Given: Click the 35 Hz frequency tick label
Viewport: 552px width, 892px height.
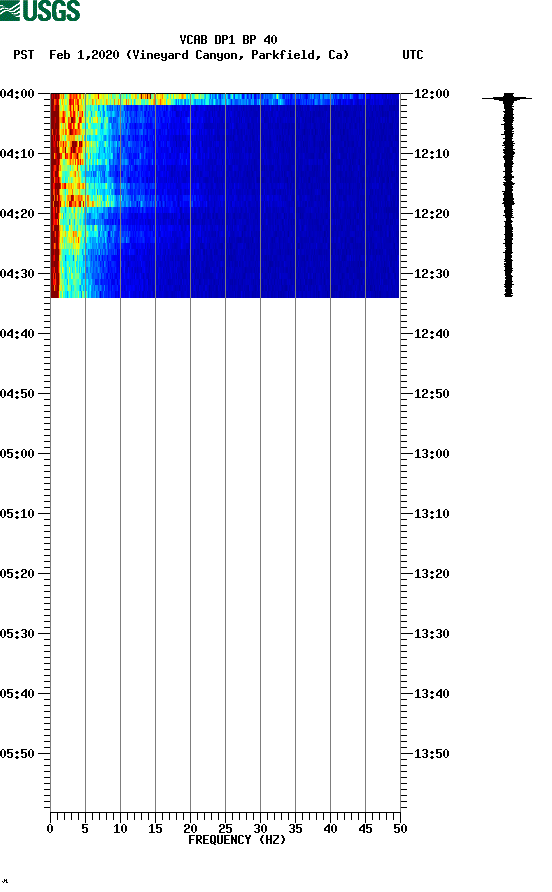Looking at the screenshot, I should pyautogui.click(x=295, y=829).
